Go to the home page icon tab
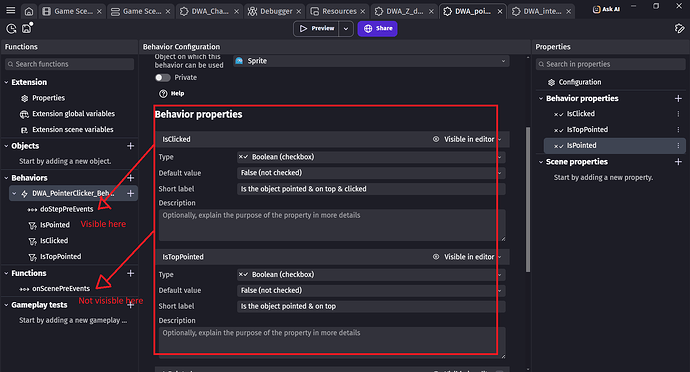 click(29, 11)
